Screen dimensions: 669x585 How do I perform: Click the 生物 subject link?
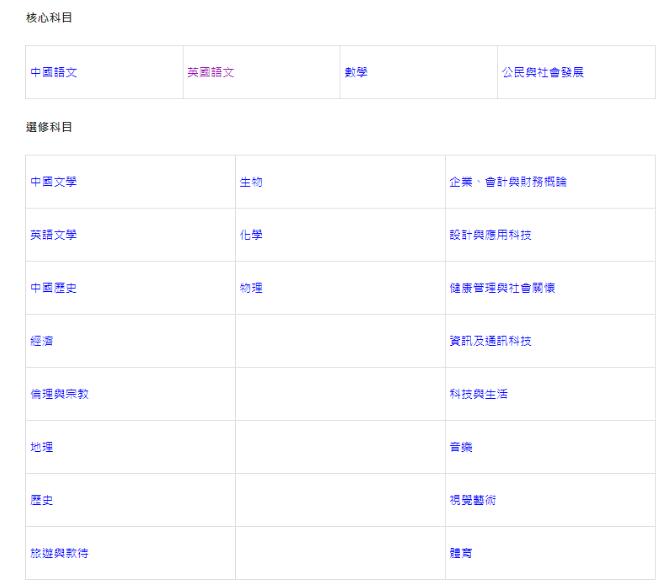[251, 182]
